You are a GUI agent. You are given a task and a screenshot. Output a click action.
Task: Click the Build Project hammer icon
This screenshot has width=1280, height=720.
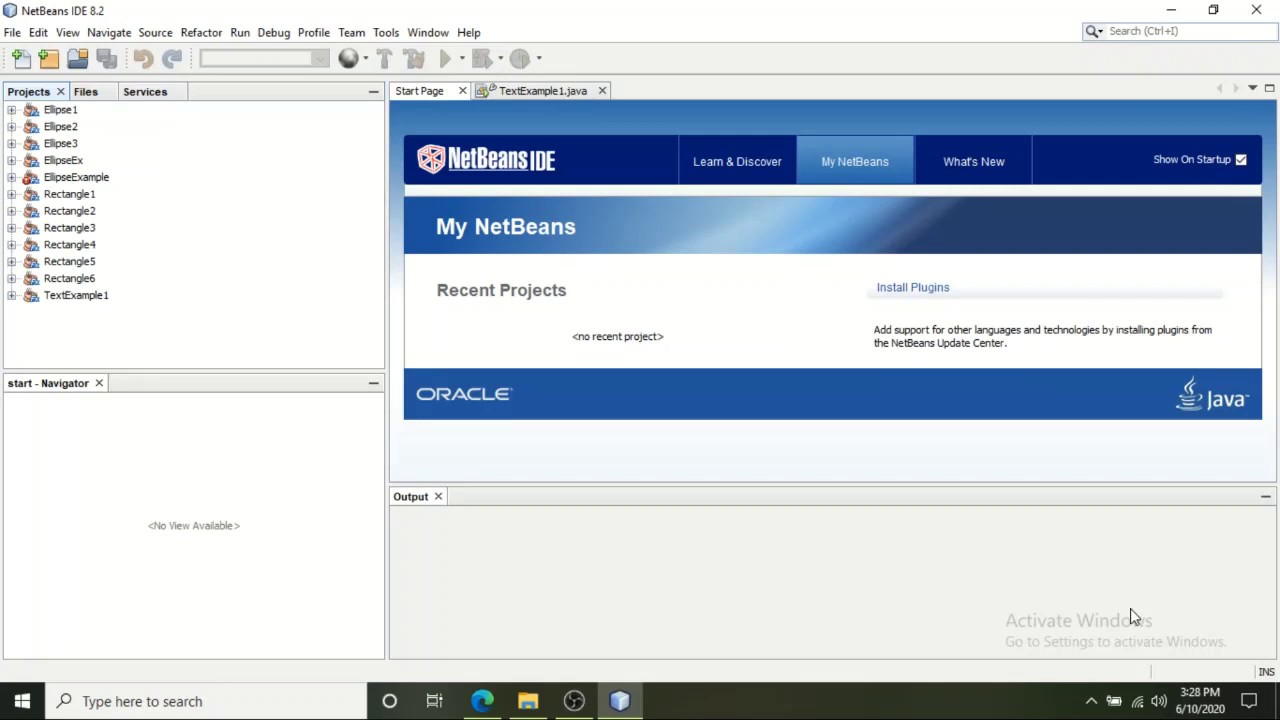(384, 59)
